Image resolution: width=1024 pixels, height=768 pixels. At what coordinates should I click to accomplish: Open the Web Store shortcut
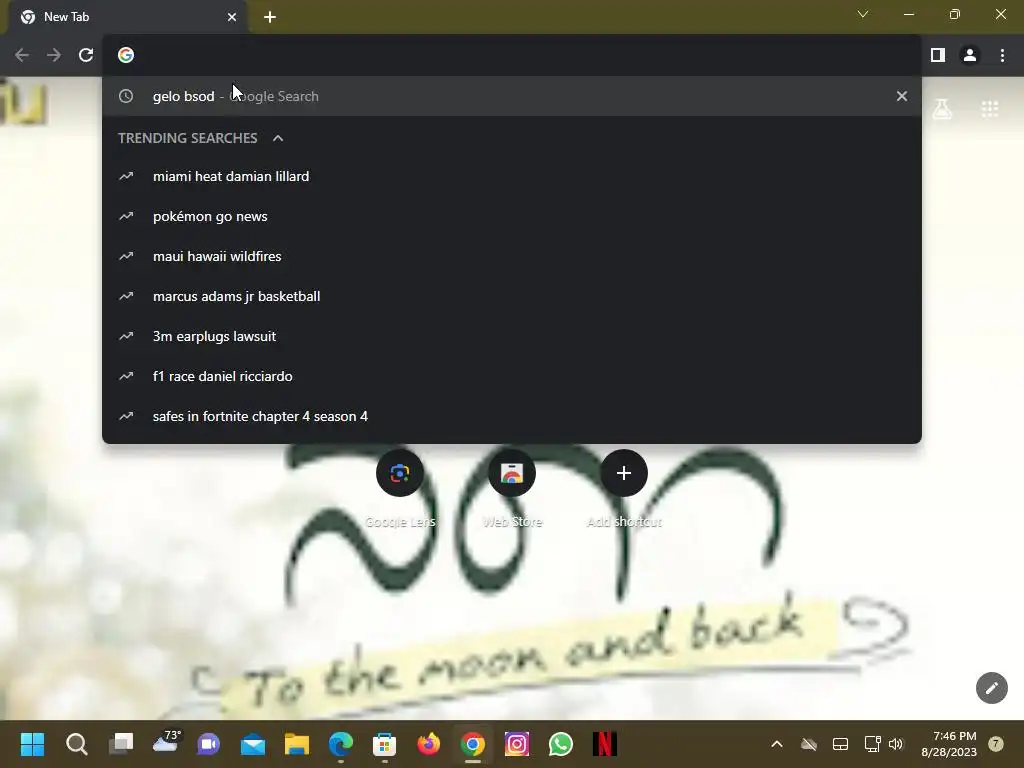click(512, 473)
